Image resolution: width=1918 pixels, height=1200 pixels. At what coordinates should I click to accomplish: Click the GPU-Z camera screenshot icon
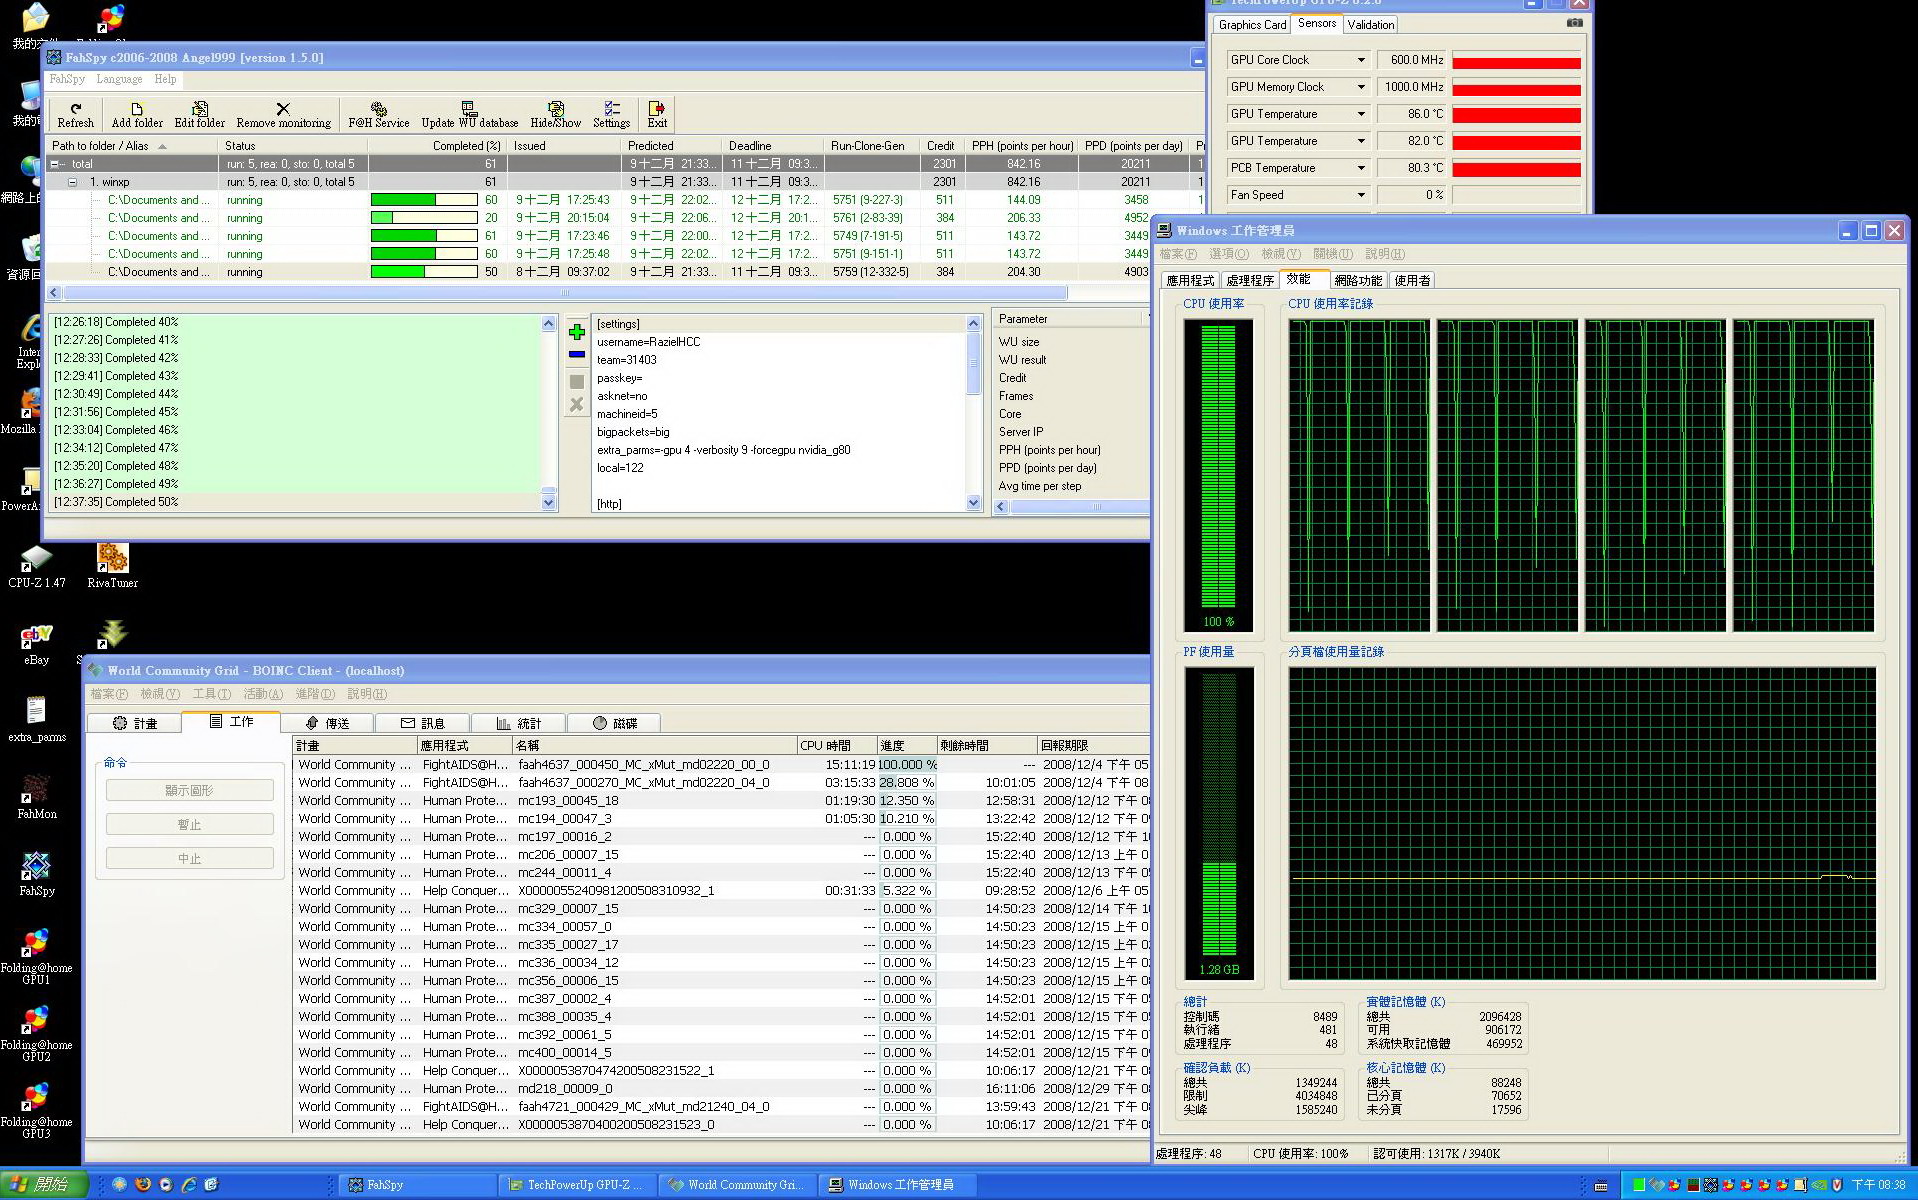click(1575, 23)
